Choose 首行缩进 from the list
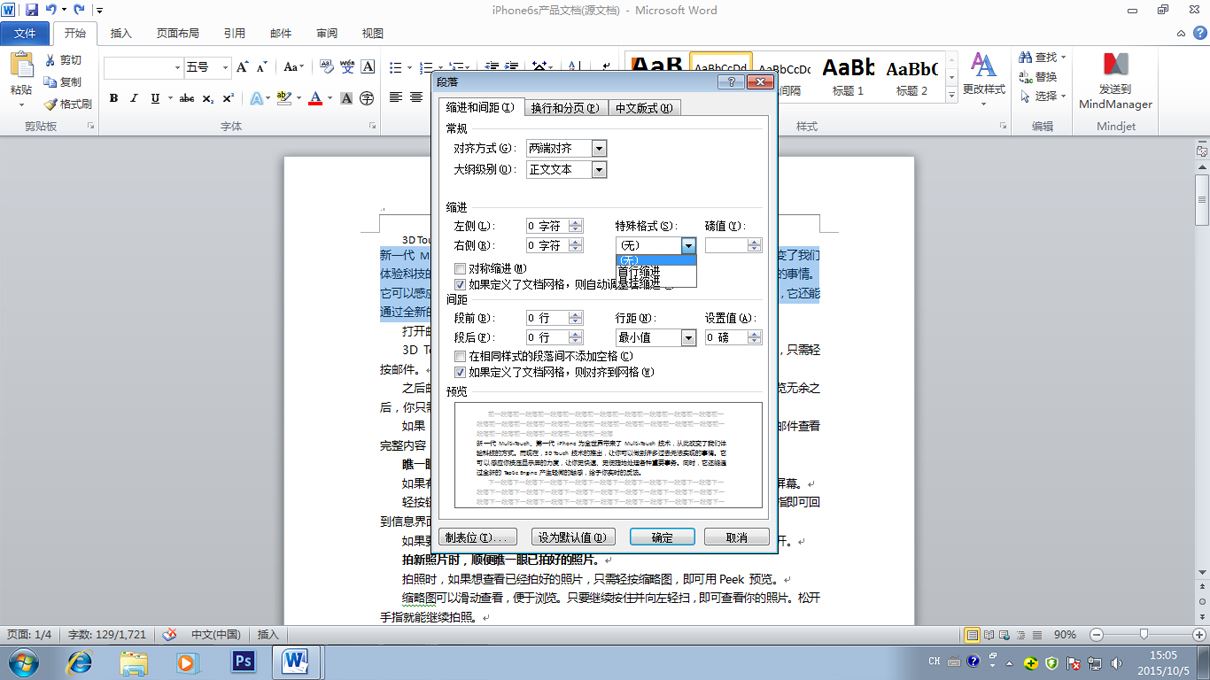The image size is (1210, 680). click(655, 271)
